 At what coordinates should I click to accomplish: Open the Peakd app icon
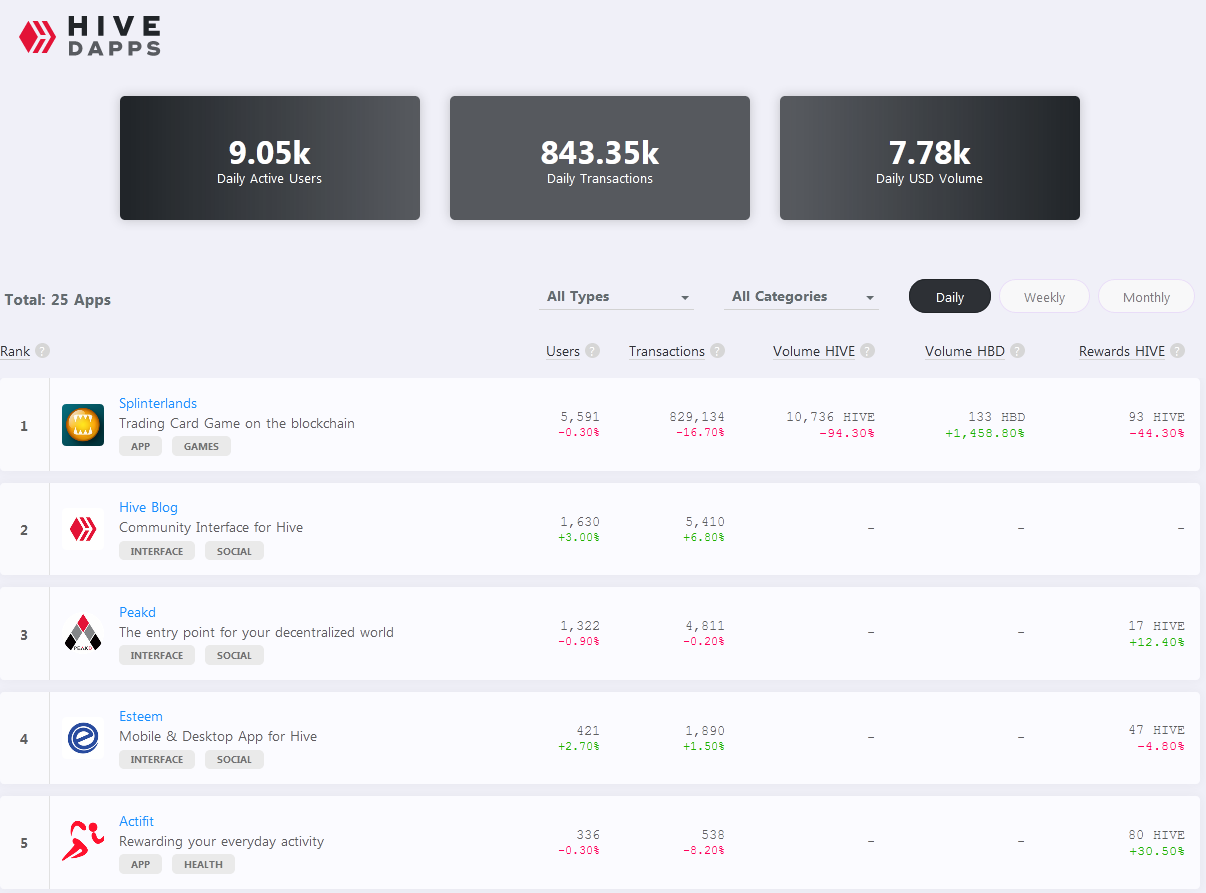(83, 634)
